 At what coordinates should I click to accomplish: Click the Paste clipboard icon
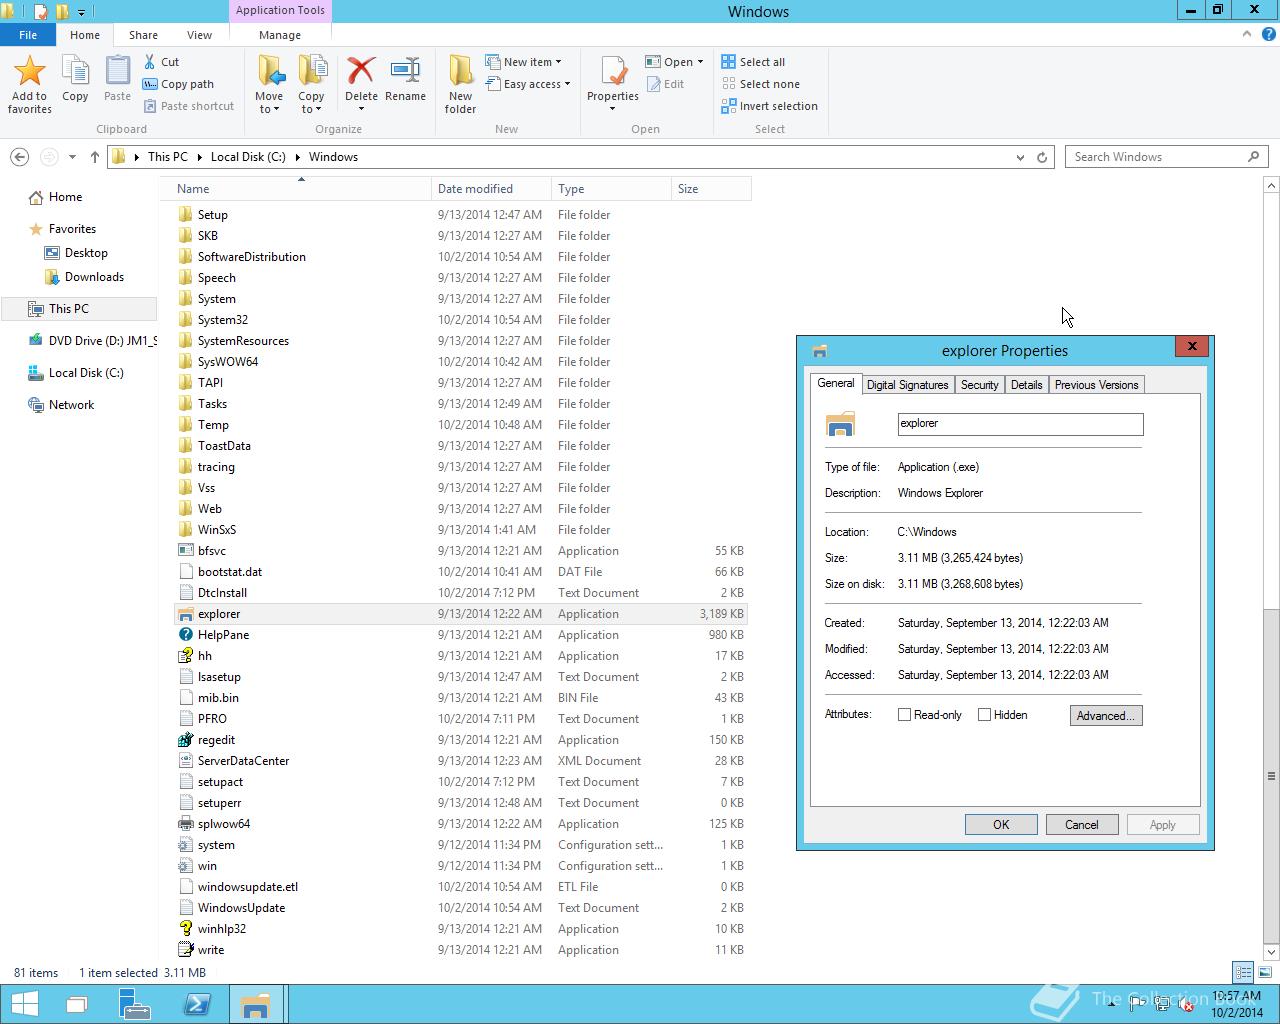pos(117,71)
